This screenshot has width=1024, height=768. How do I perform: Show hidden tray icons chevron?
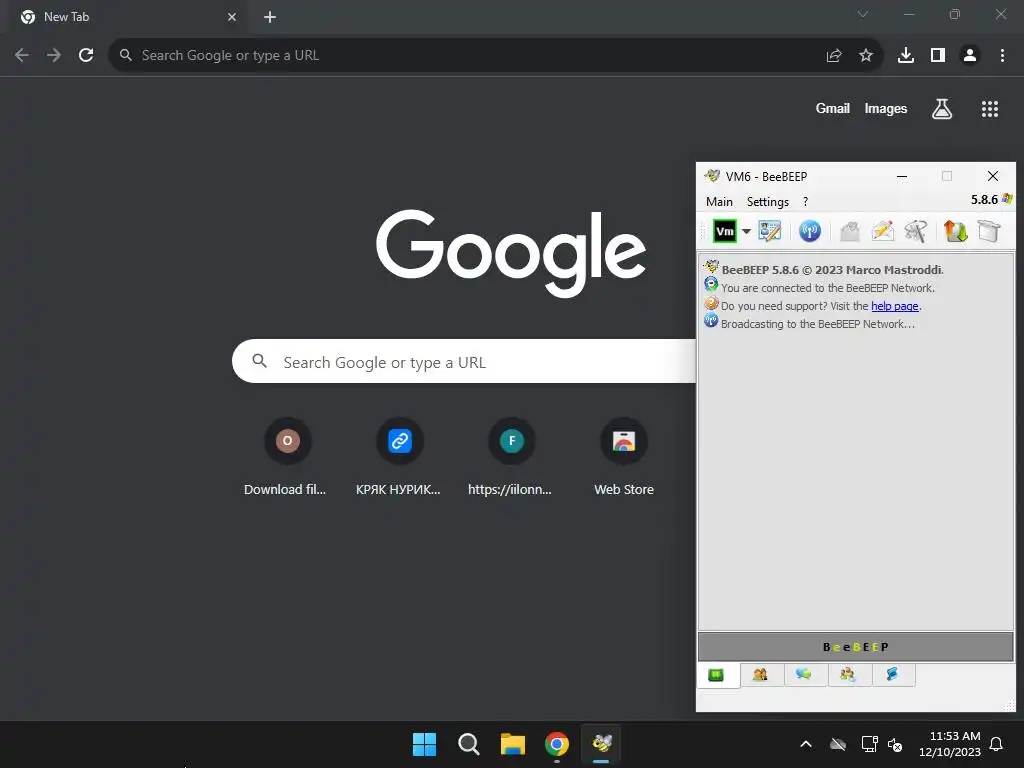coord(806,744)
